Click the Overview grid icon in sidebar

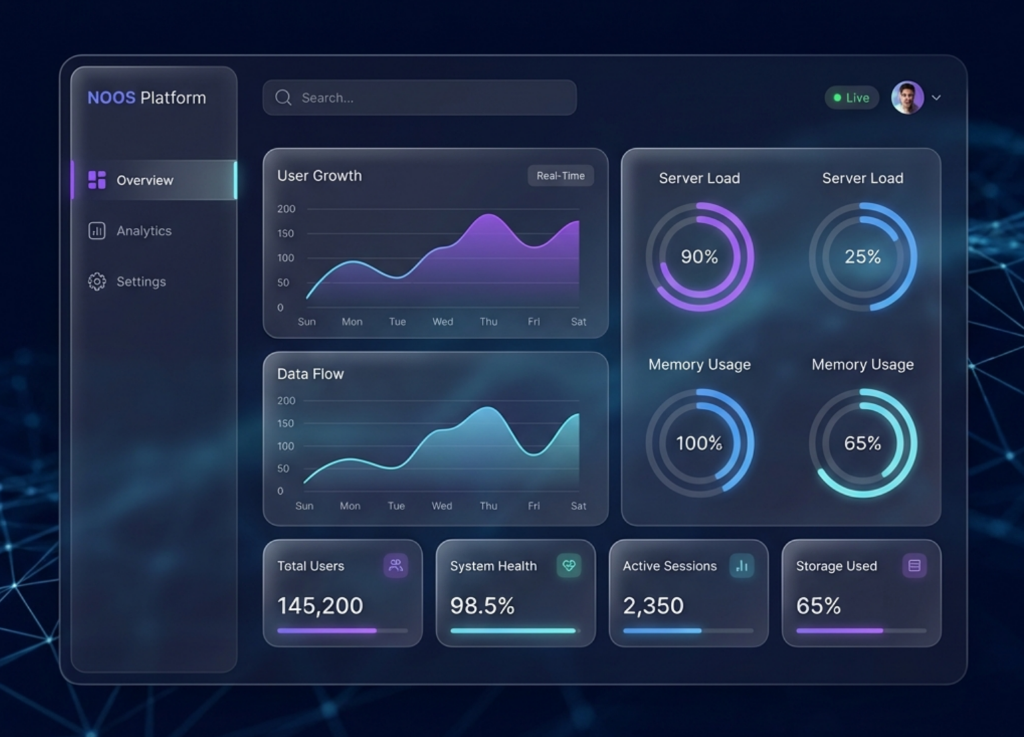click(x=97, y=180)
